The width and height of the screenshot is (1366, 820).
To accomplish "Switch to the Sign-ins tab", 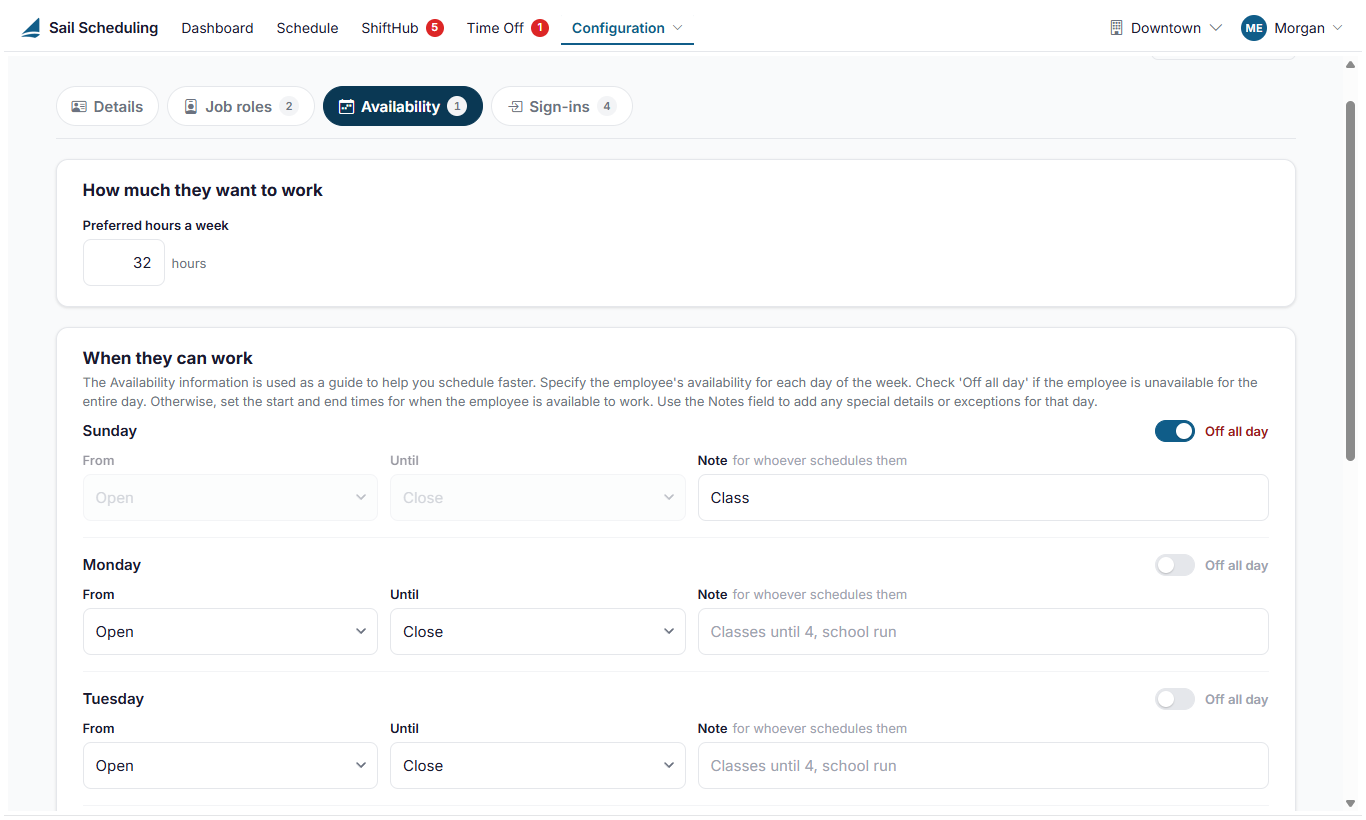I will 562,107.
